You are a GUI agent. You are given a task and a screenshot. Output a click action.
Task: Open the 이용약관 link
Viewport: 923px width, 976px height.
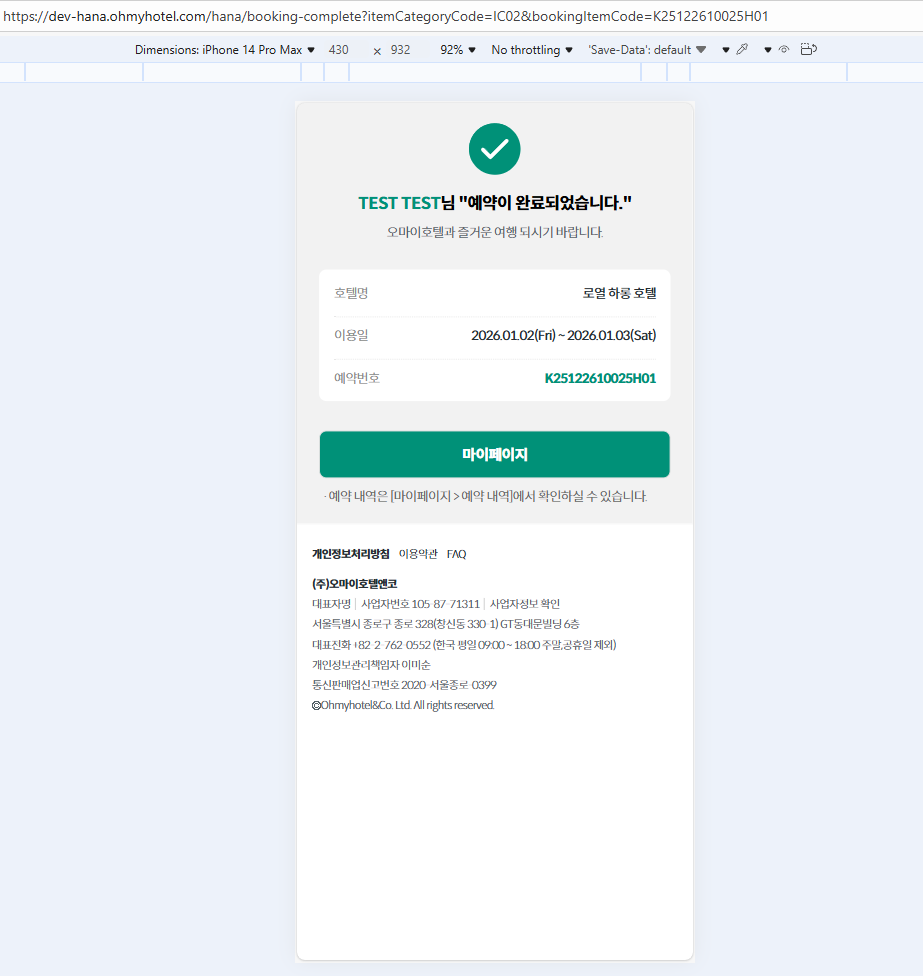[x=418, y=554]
